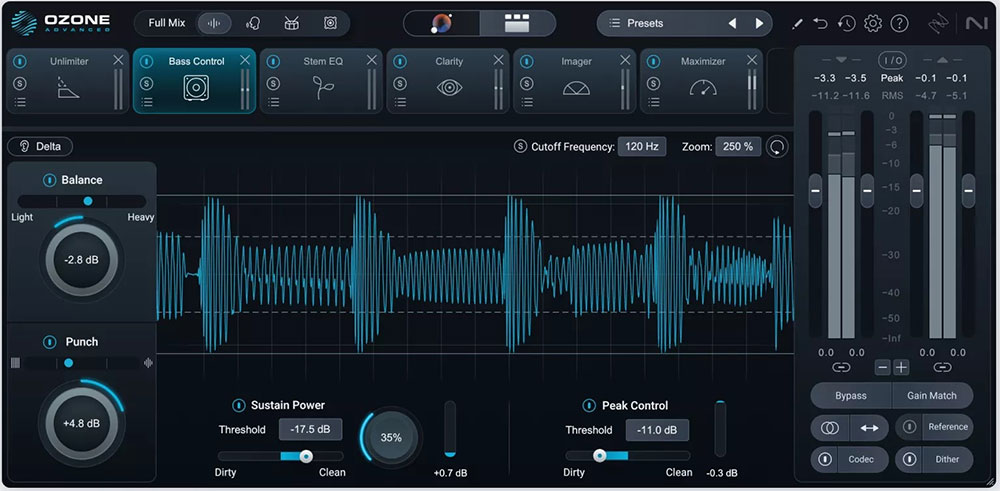
Task: Remove the Stem EQ module
Action: point(372,60)
